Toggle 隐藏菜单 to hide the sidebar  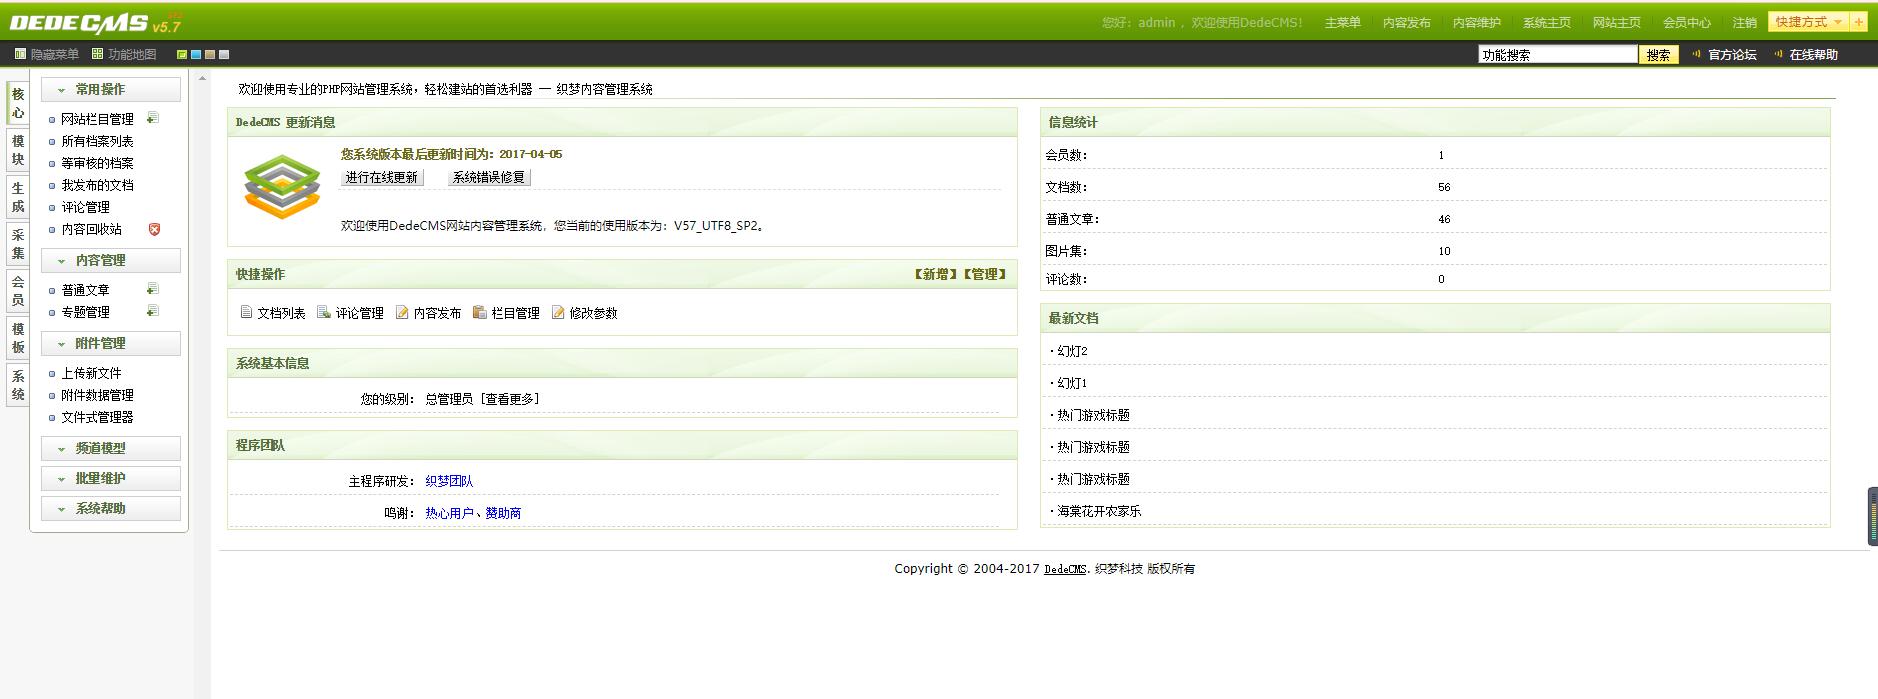coord(47,54)
